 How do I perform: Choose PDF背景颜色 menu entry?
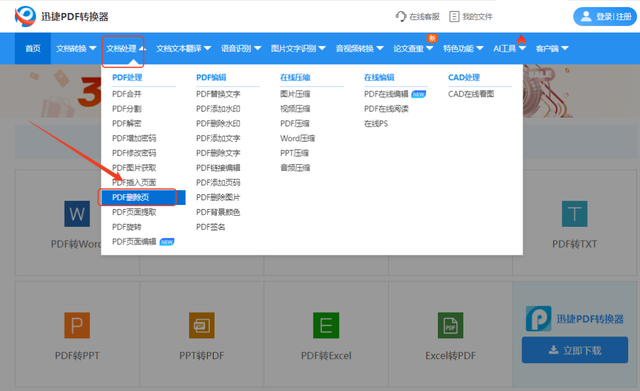point(218,212)
